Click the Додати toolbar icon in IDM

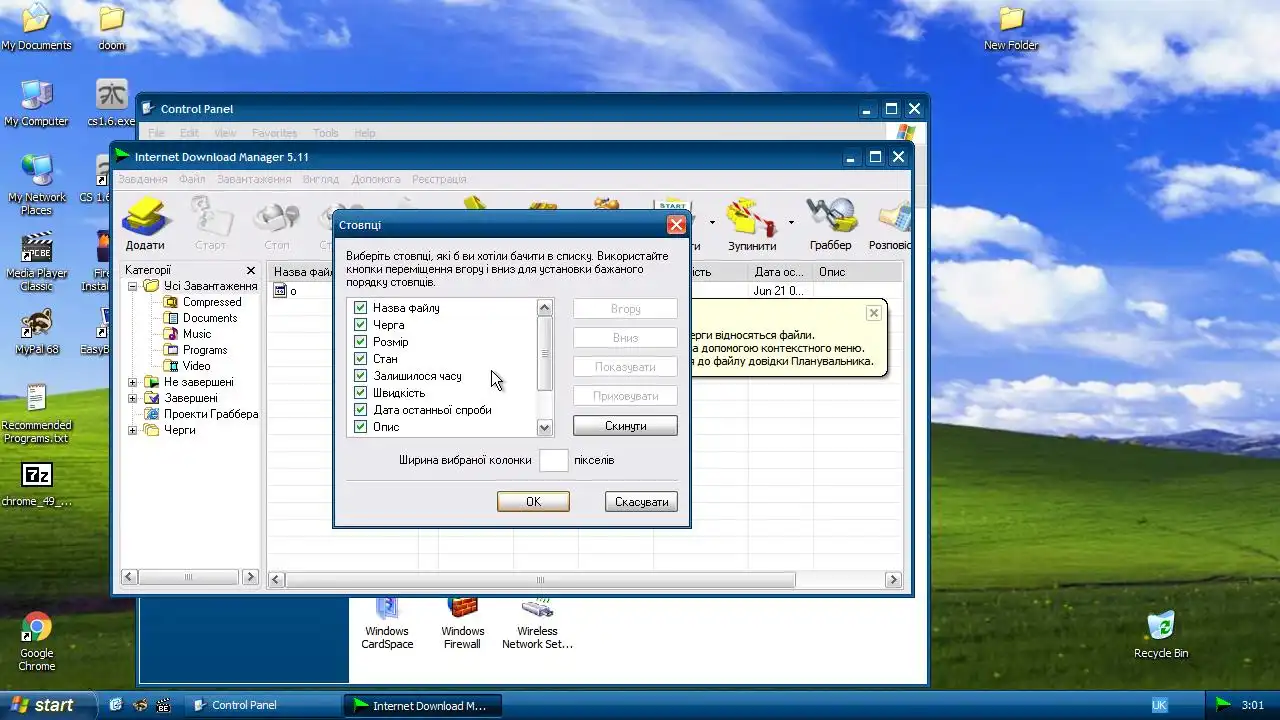pyautogui.click(x=145, y=223)
